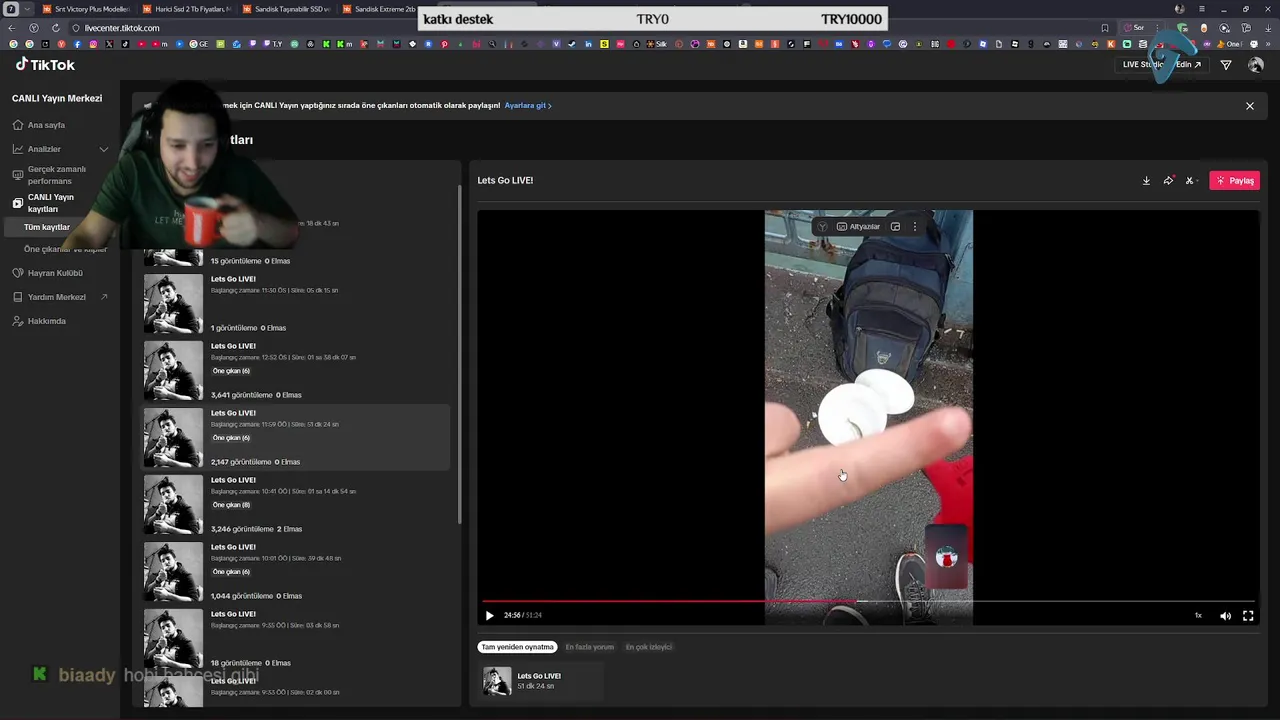
Task: Click the Pinterest bookmark icon
Action: pyautogui.click(x=444, y=44)
